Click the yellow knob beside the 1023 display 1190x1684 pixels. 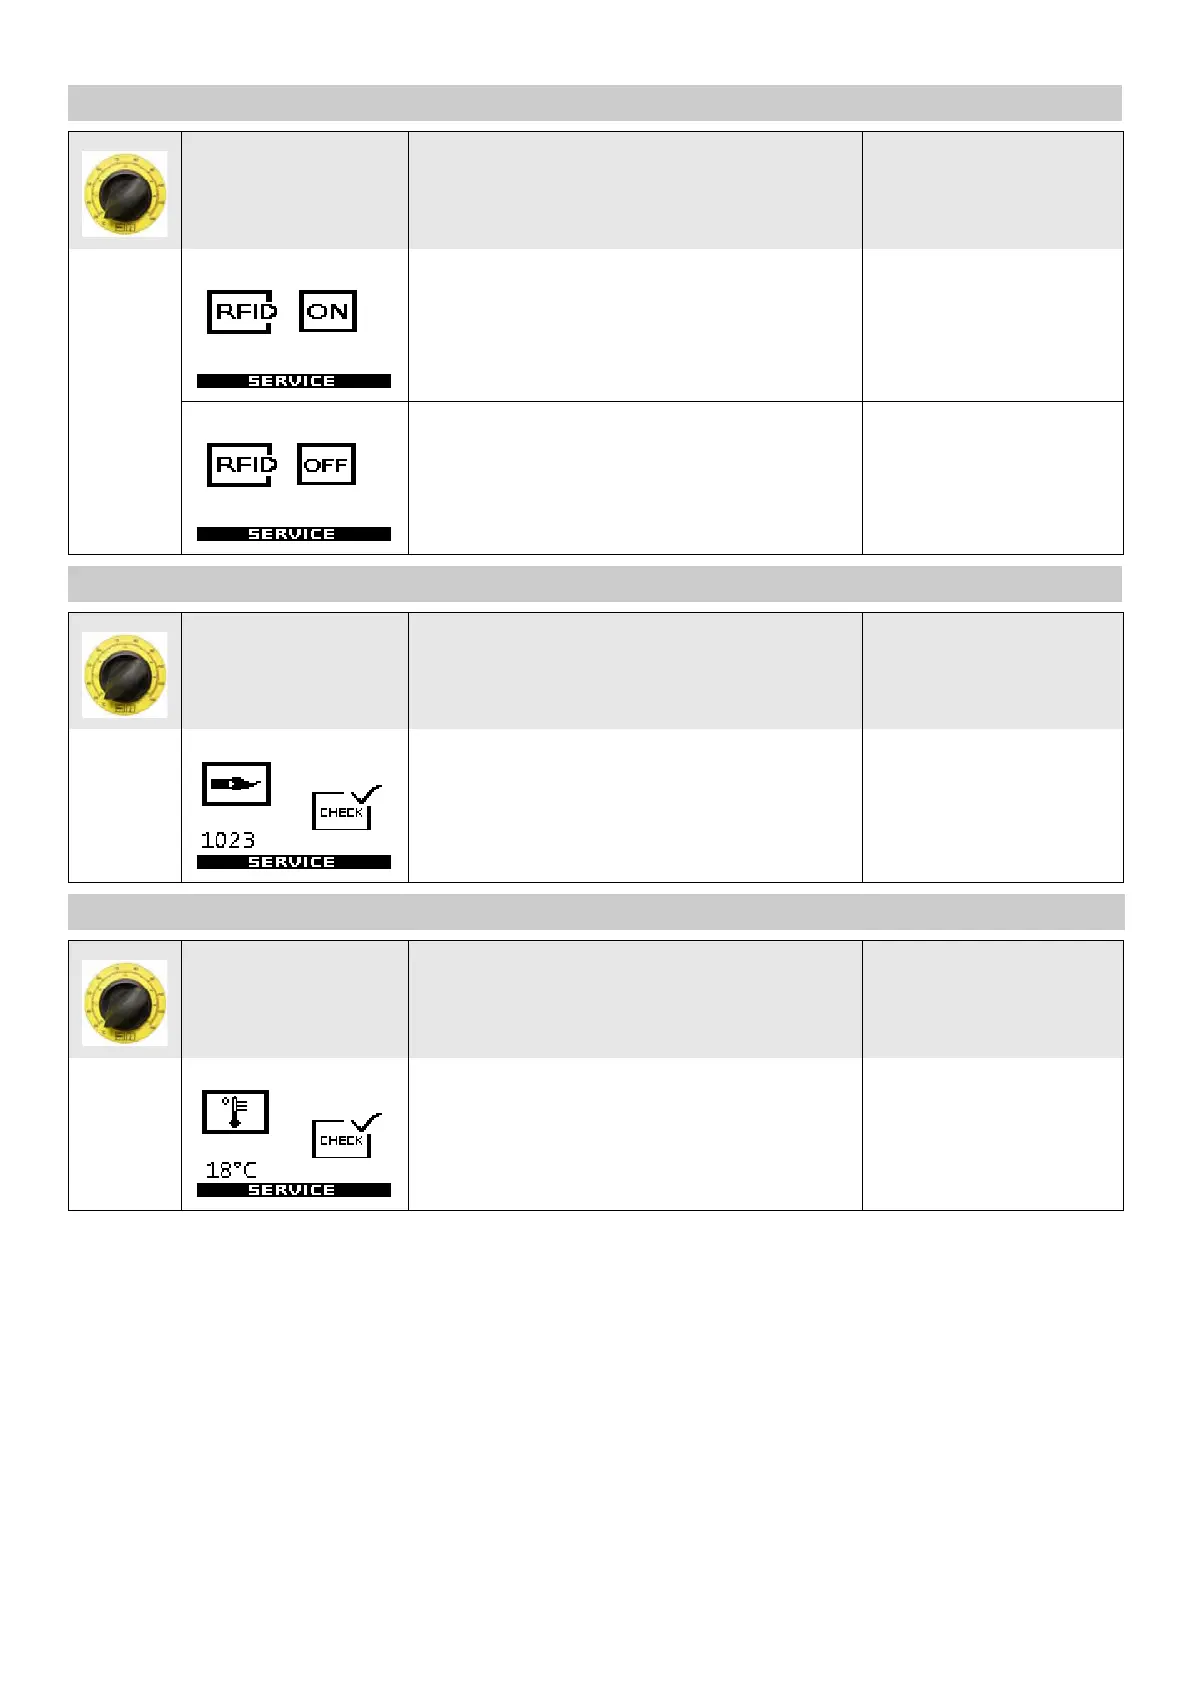tap(124, 675)
